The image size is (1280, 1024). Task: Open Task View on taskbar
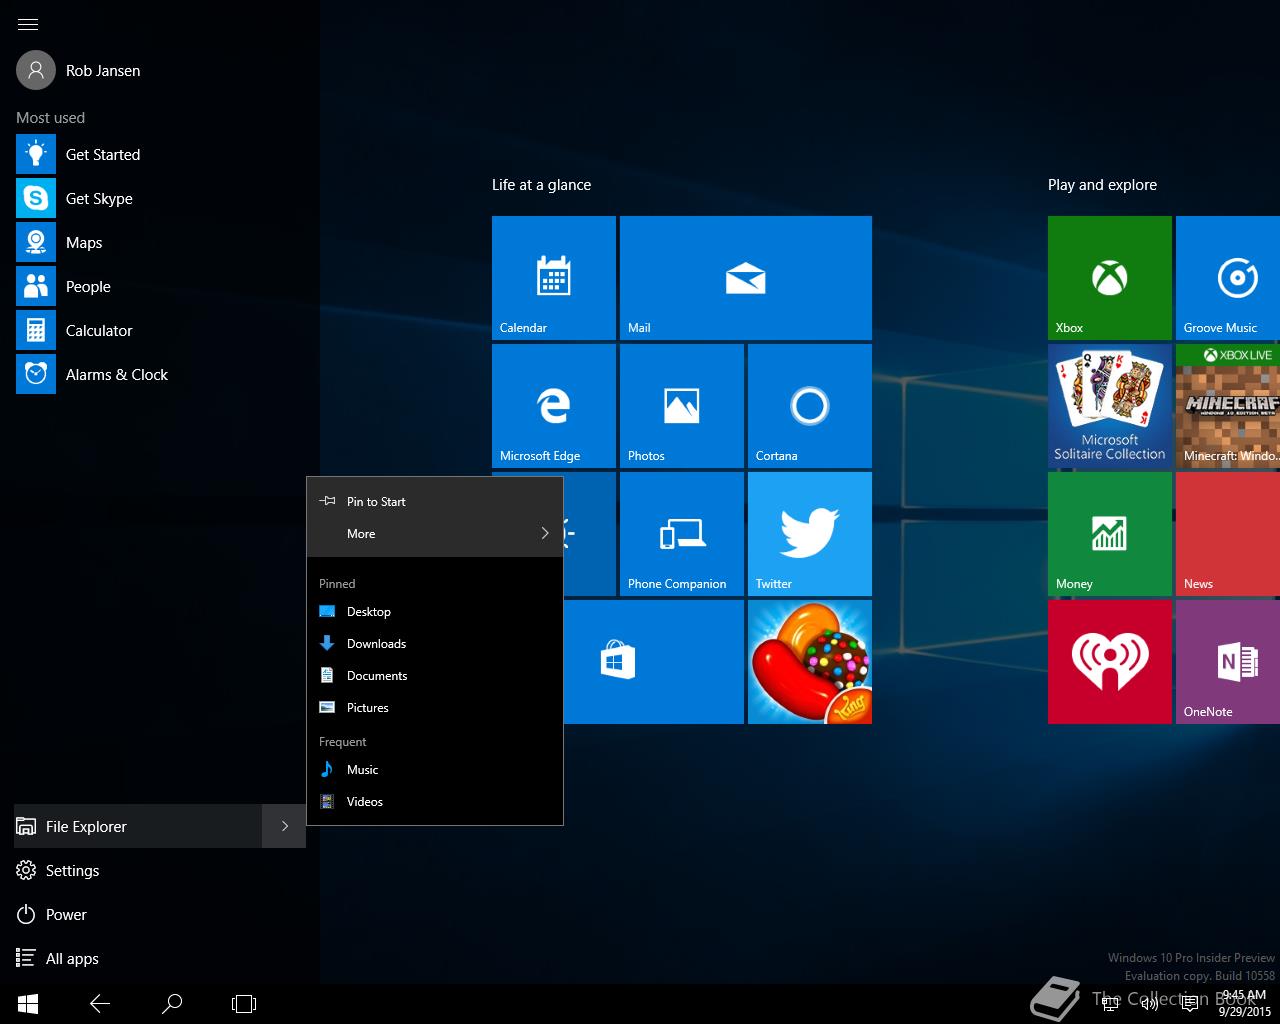point(244,1003)
